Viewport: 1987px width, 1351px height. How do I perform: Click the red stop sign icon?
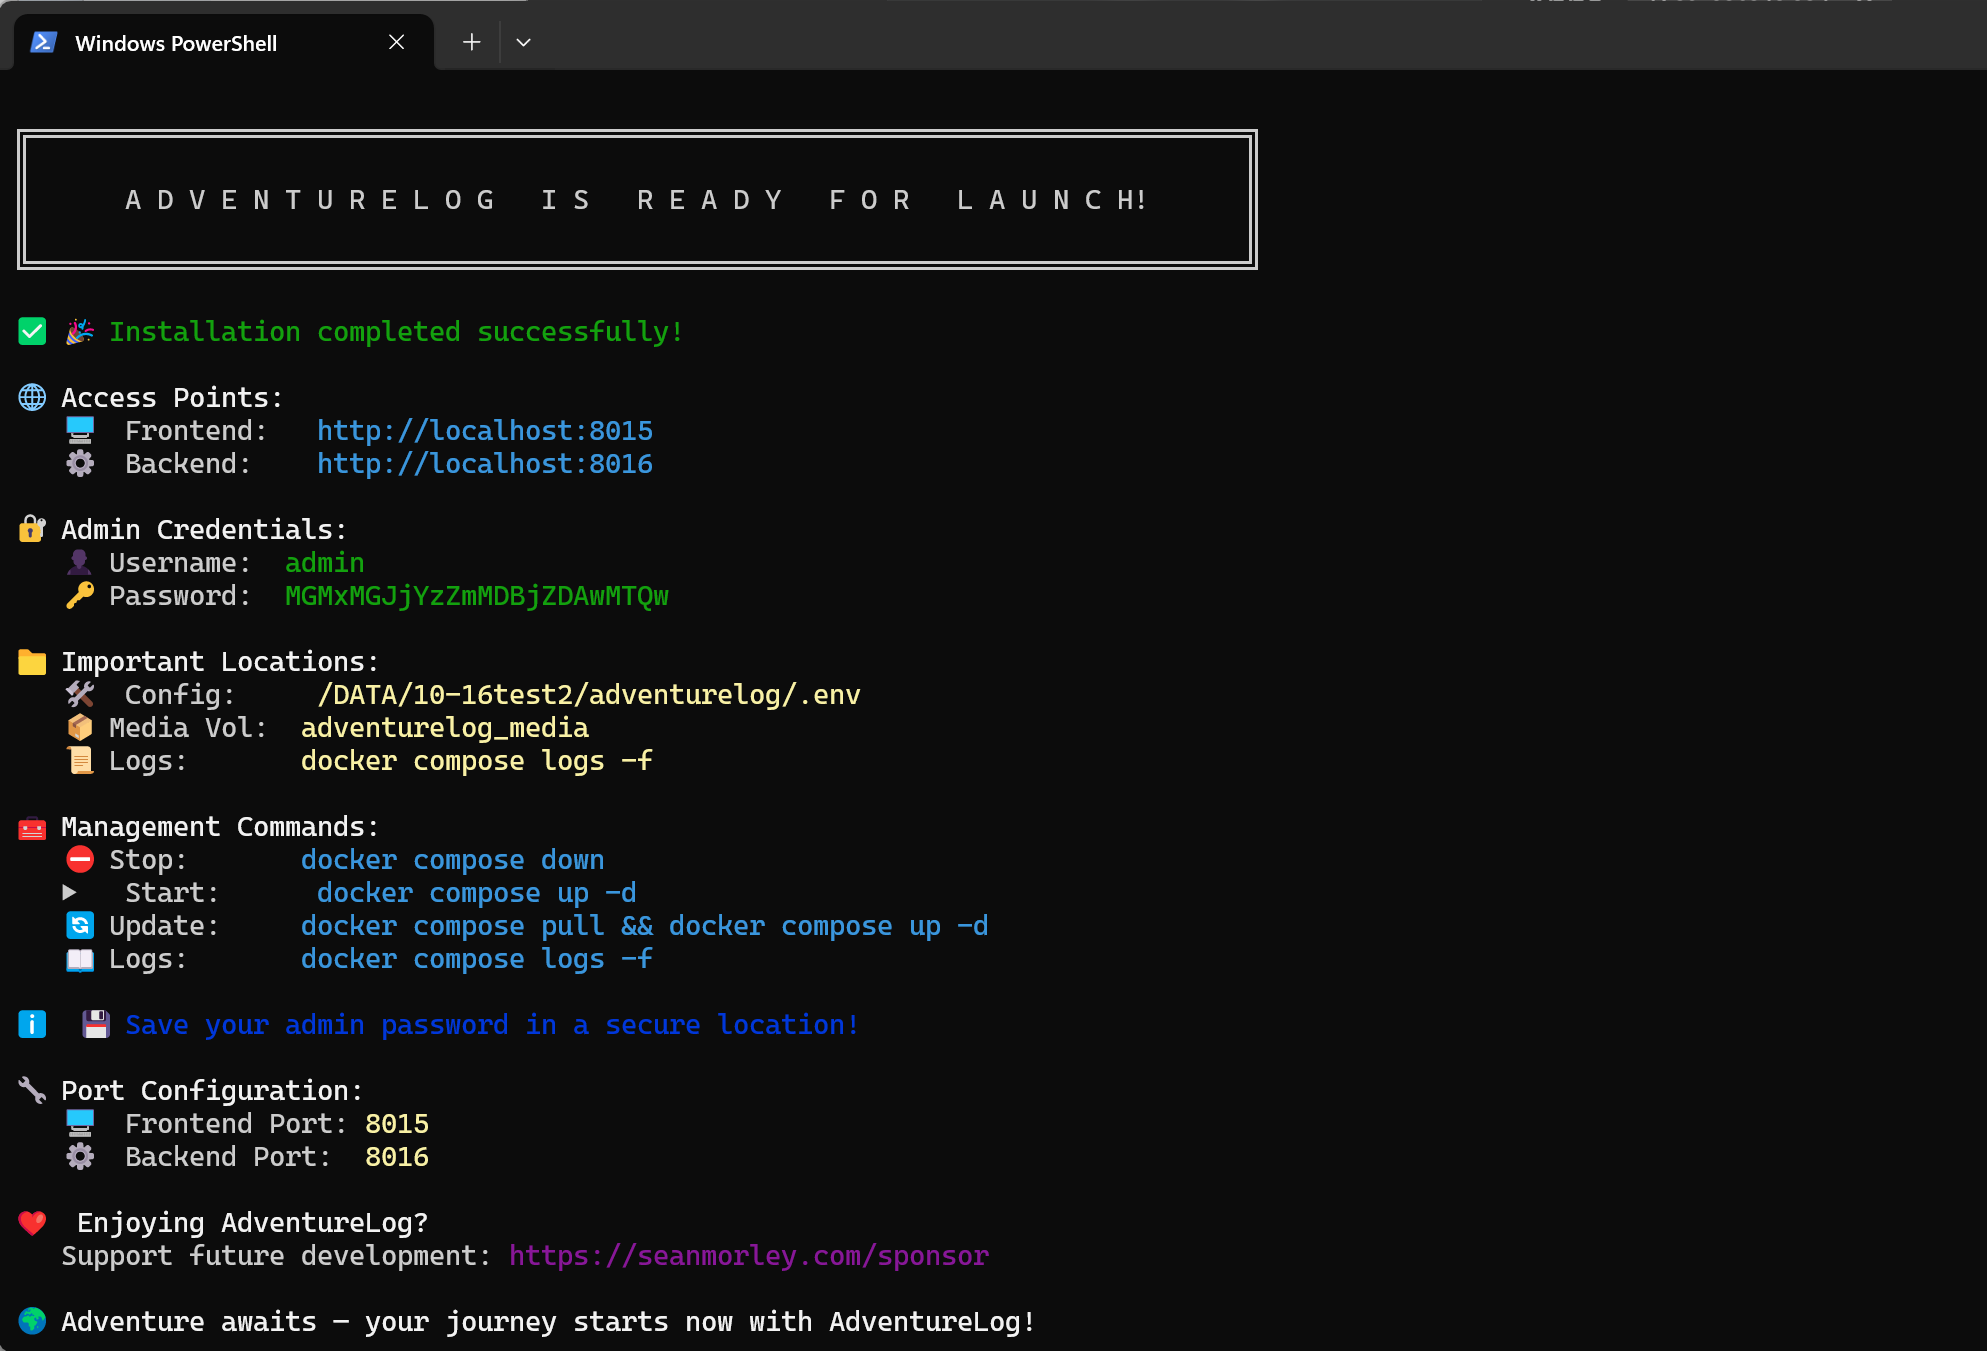(x=80, y=860)
